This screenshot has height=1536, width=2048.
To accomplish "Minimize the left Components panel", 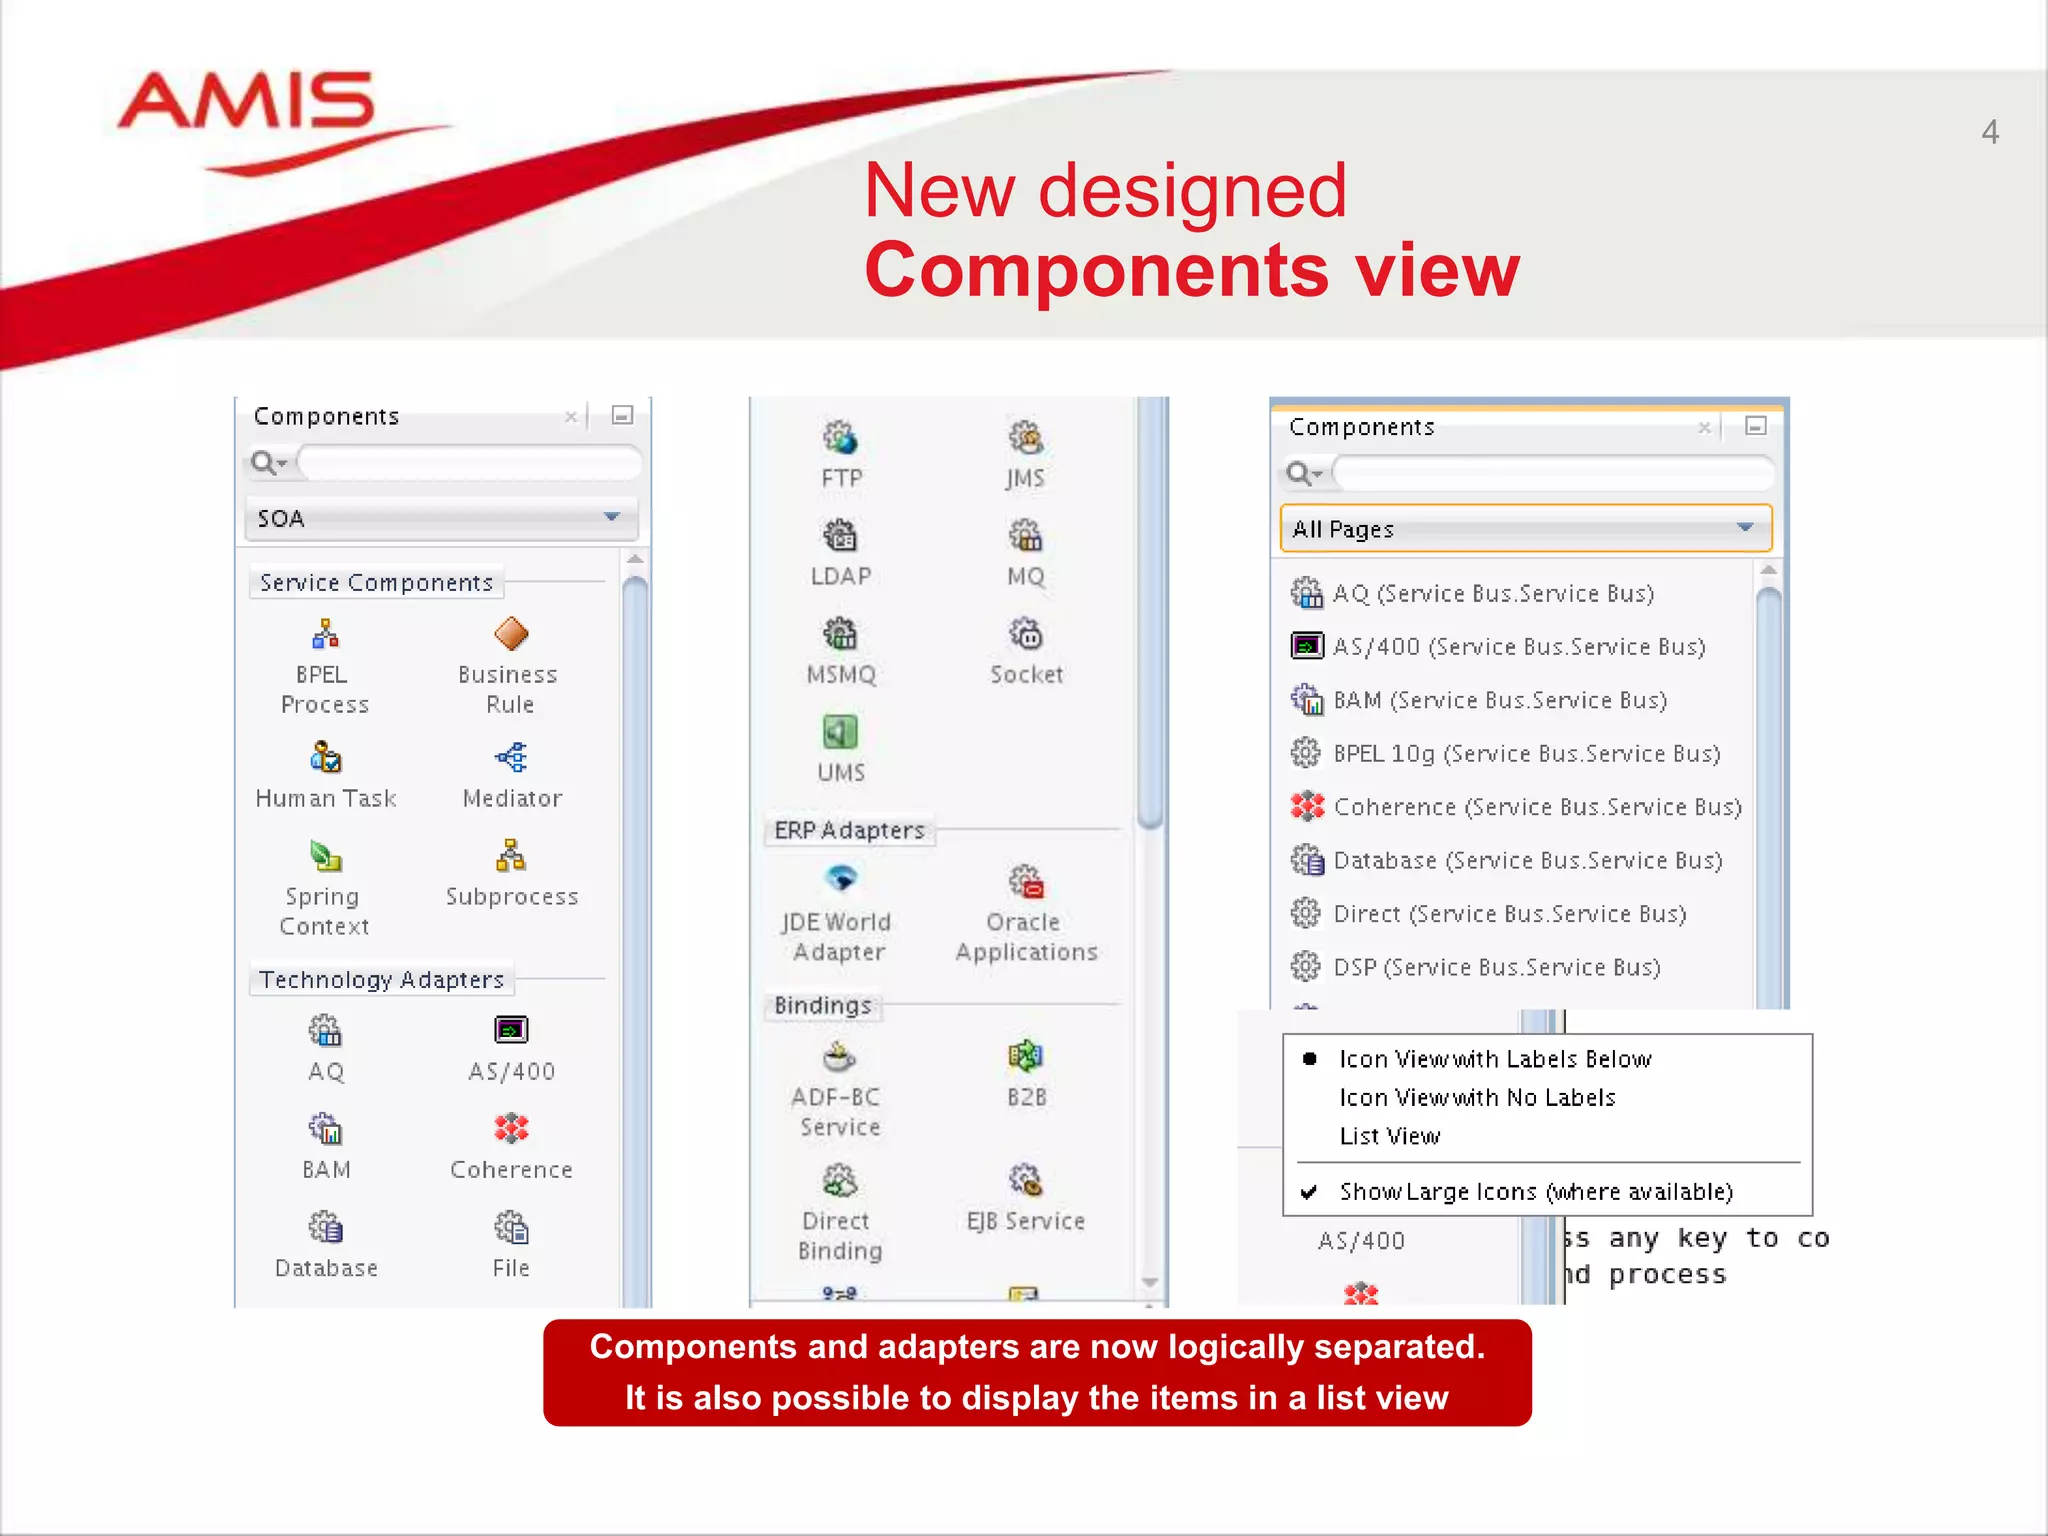I will coord(622,415).
